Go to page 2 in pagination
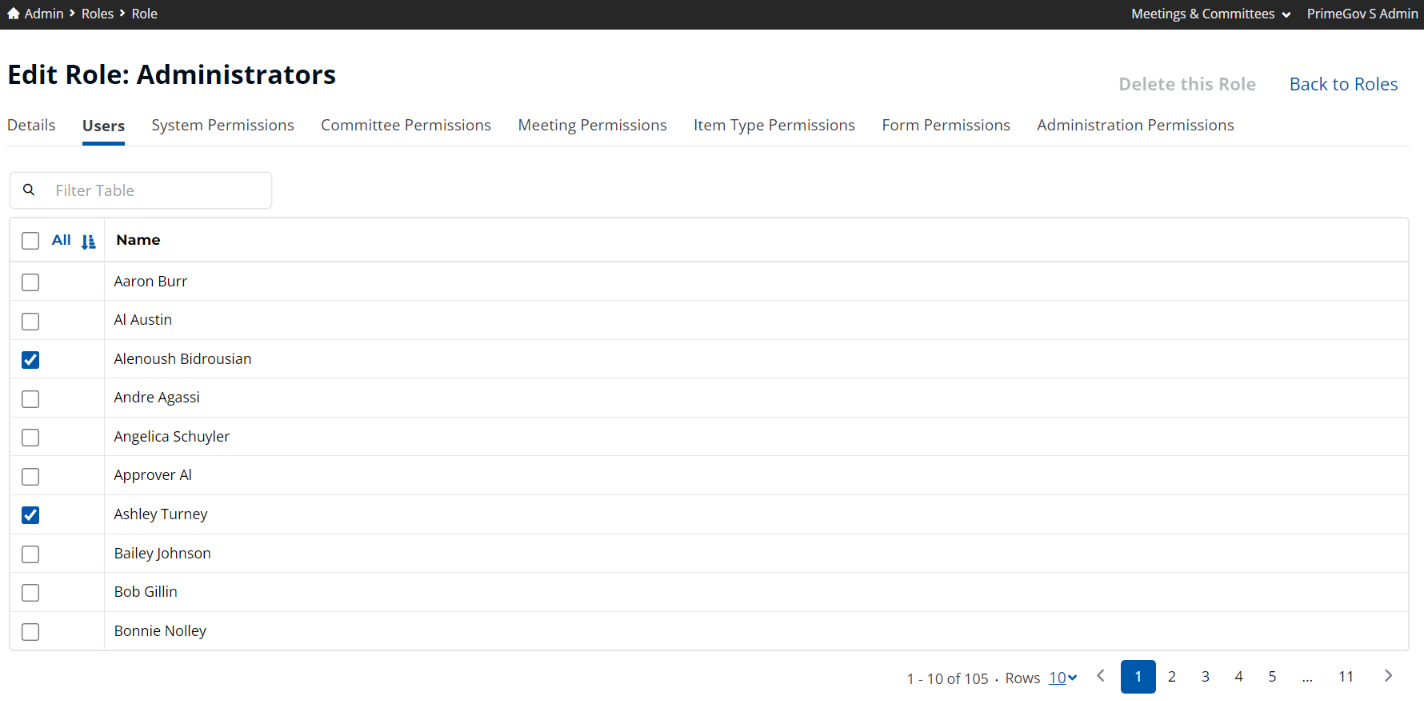 coord(1172,677)
